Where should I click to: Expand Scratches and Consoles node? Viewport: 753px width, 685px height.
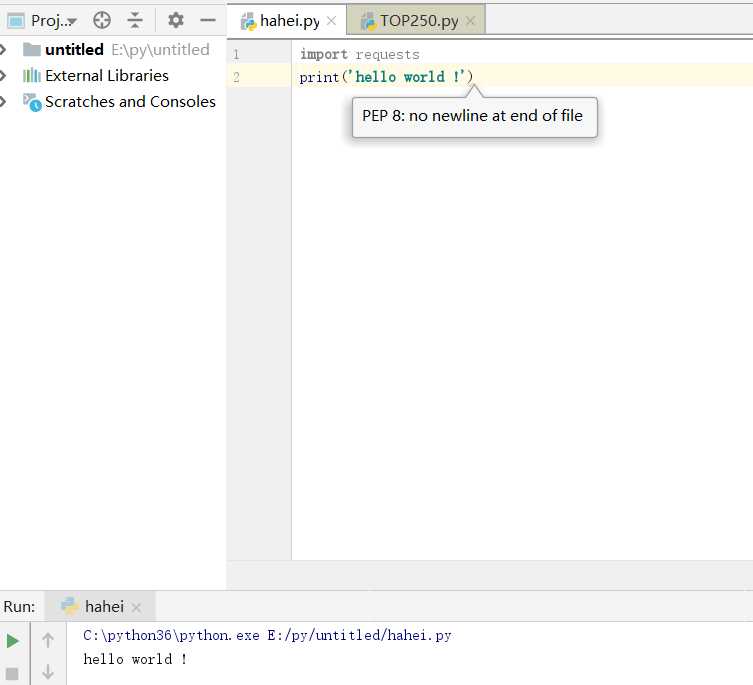coord(3,101)
